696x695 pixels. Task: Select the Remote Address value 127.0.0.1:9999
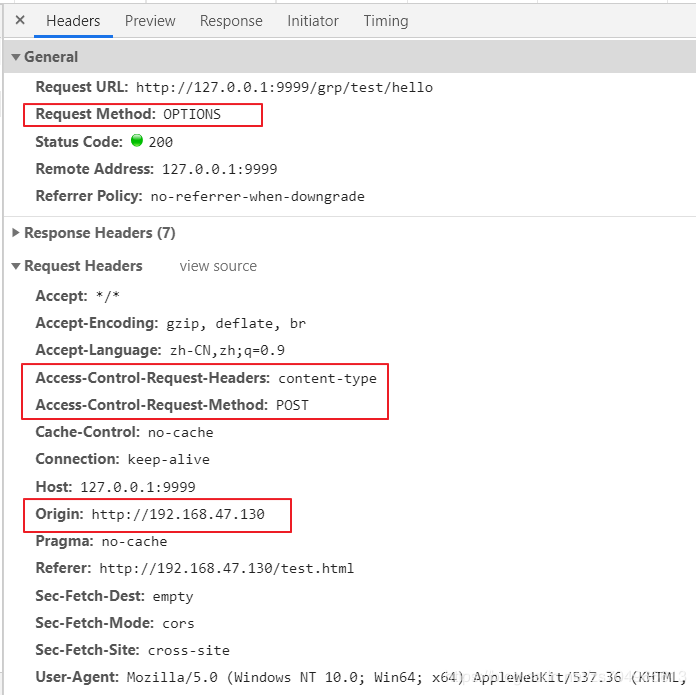[x=220, y=169]
